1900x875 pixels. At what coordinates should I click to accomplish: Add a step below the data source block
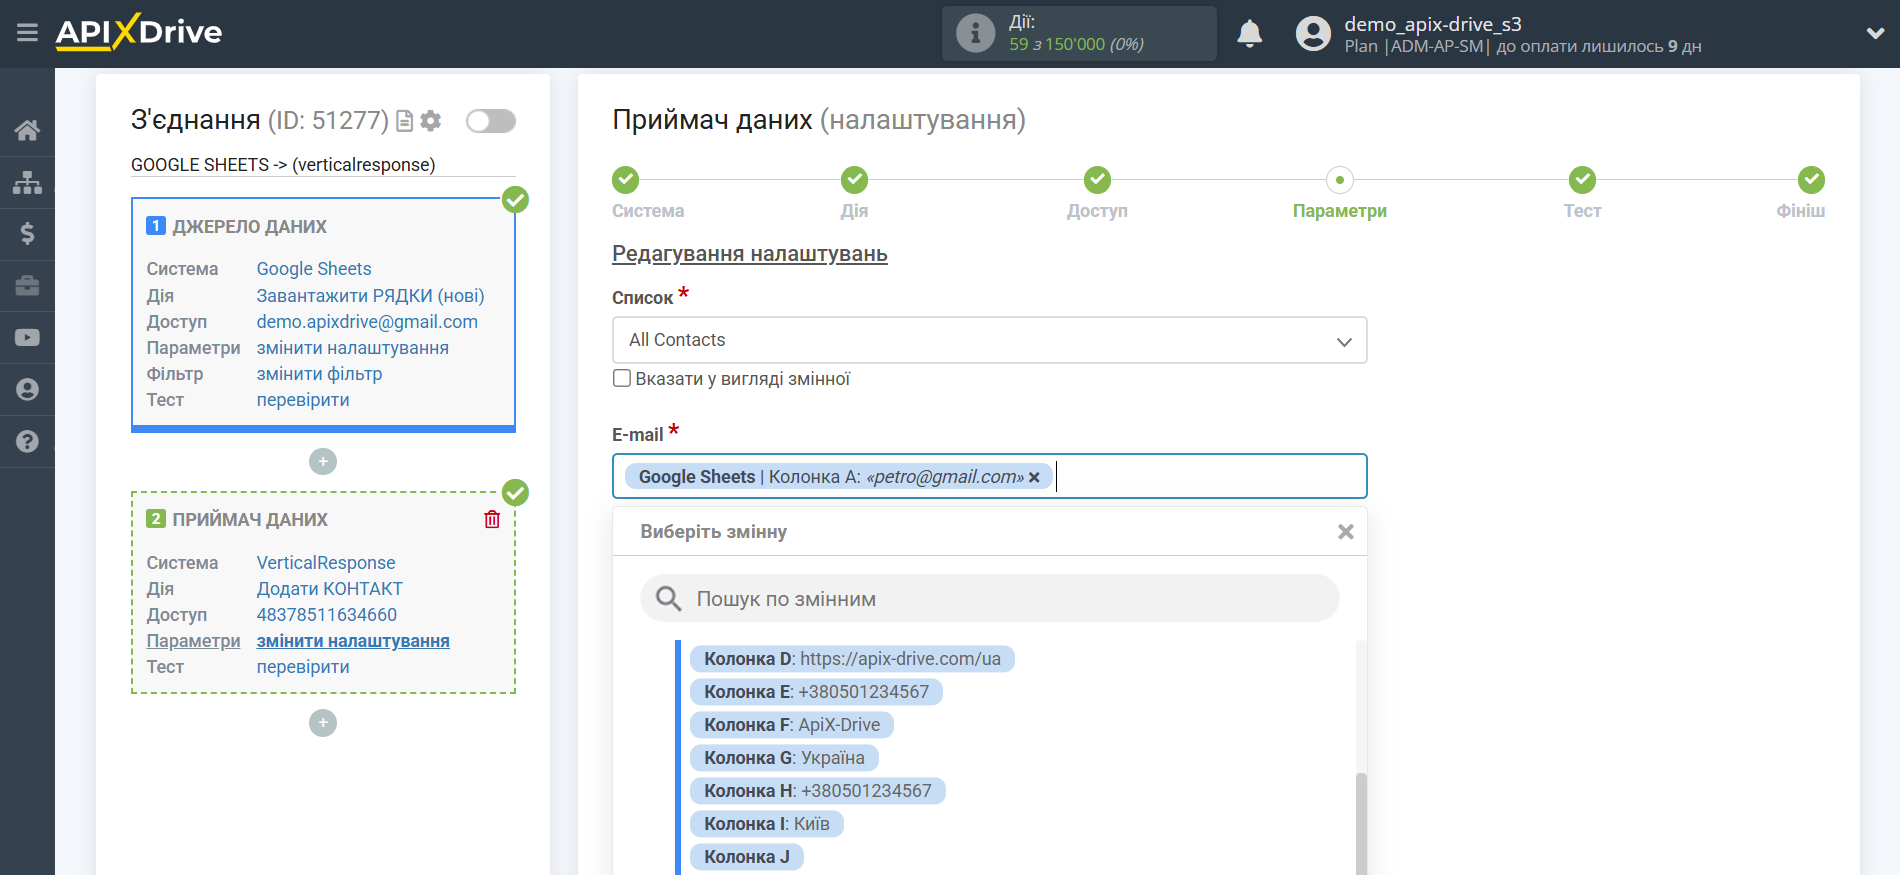click(x=323, y=461)
